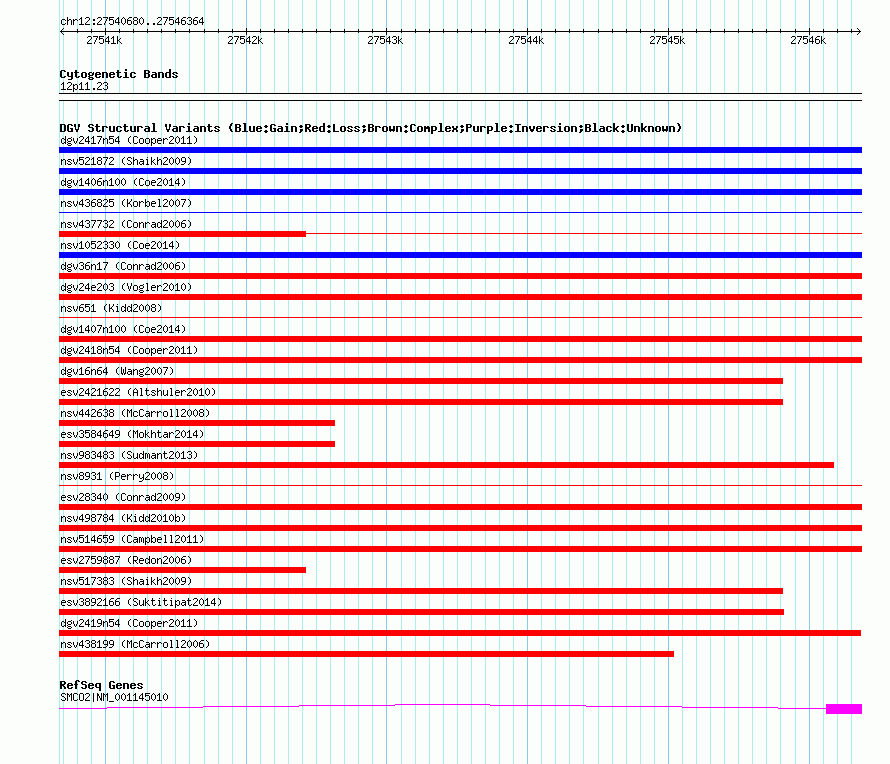Click the 27545k ruler label
Screen dimensions: 890x764
tap(667, 40)
